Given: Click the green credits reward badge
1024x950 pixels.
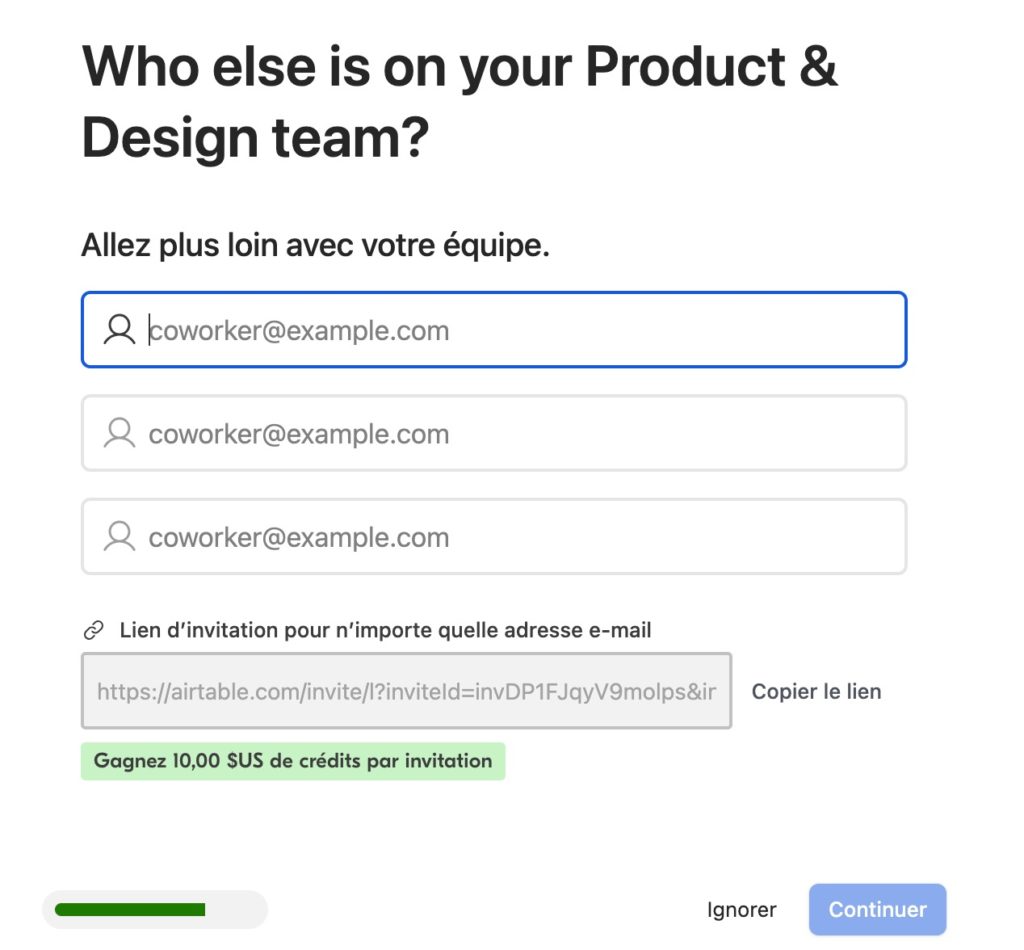Looking at the screenshot, I should tap(292, 761).
